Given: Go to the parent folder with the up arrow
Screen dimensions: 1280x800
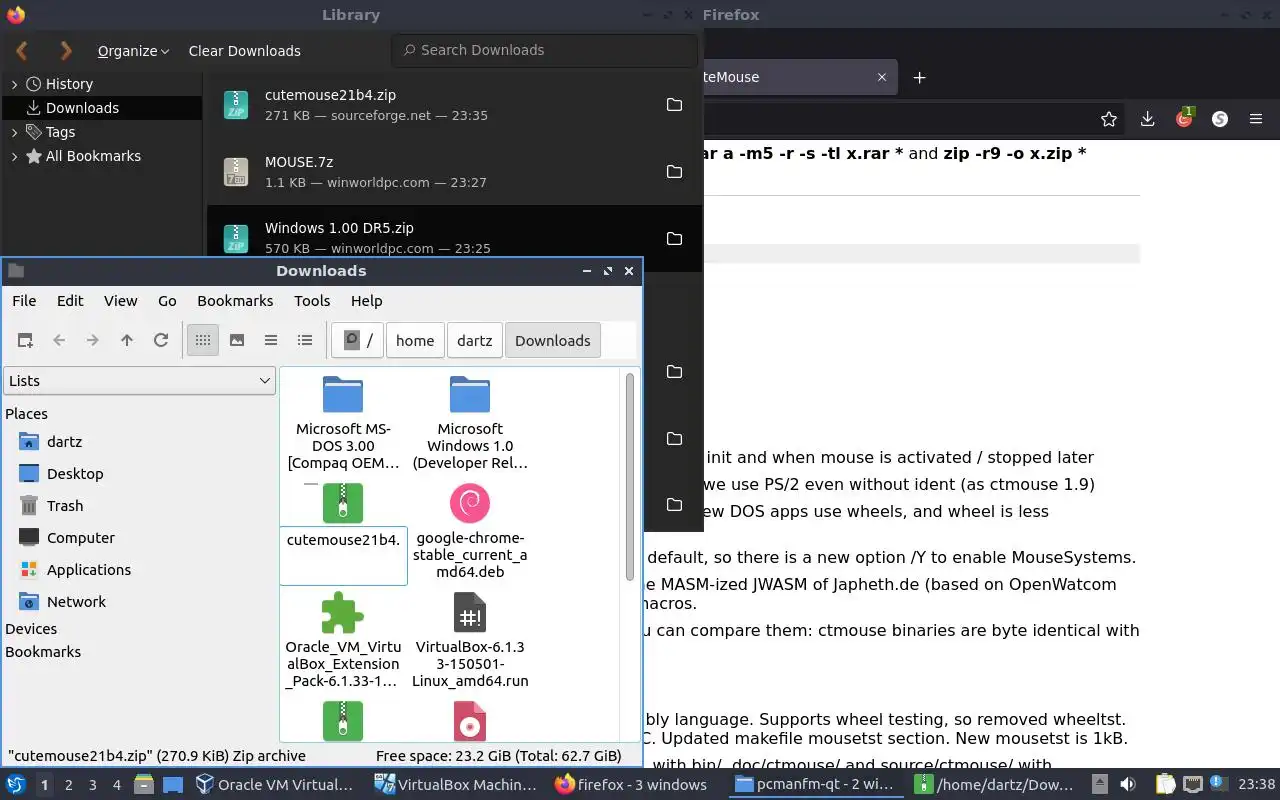Looking at the screenshot, I should (127, 340).
